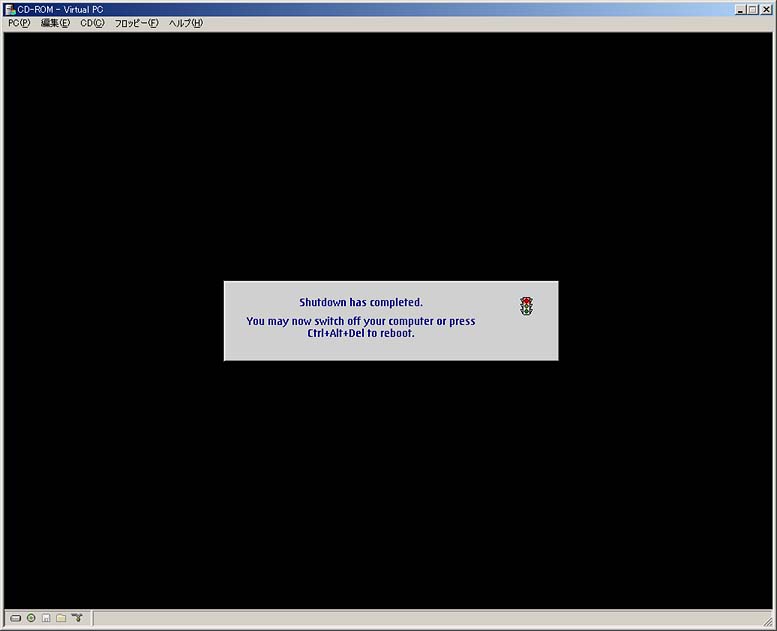This screenshot has width=777, height=631.
Task: Open the 編集(E) menu
Action: [x=55, y=23]
